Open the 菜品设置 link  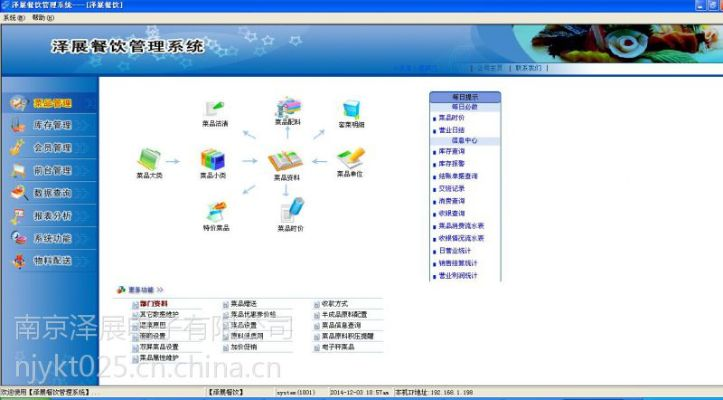243,325
